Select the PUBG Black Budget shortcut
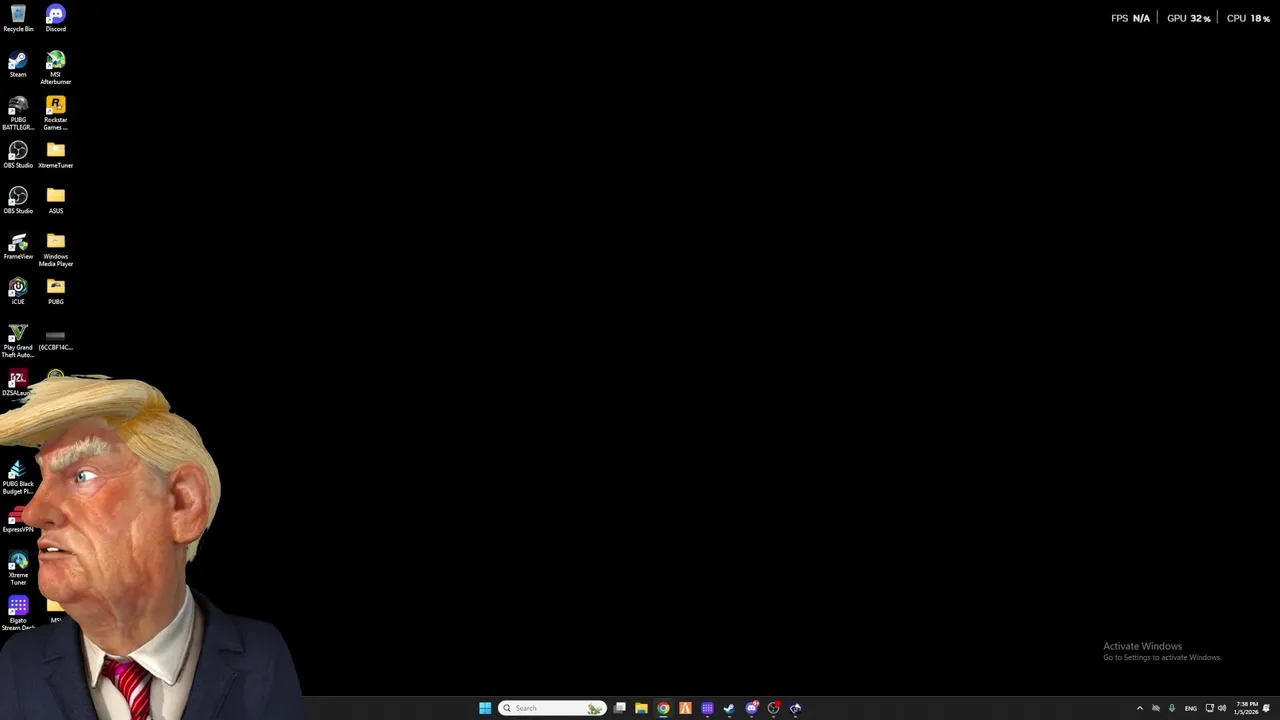This screenshot has height=720, width=1280. 18,478
